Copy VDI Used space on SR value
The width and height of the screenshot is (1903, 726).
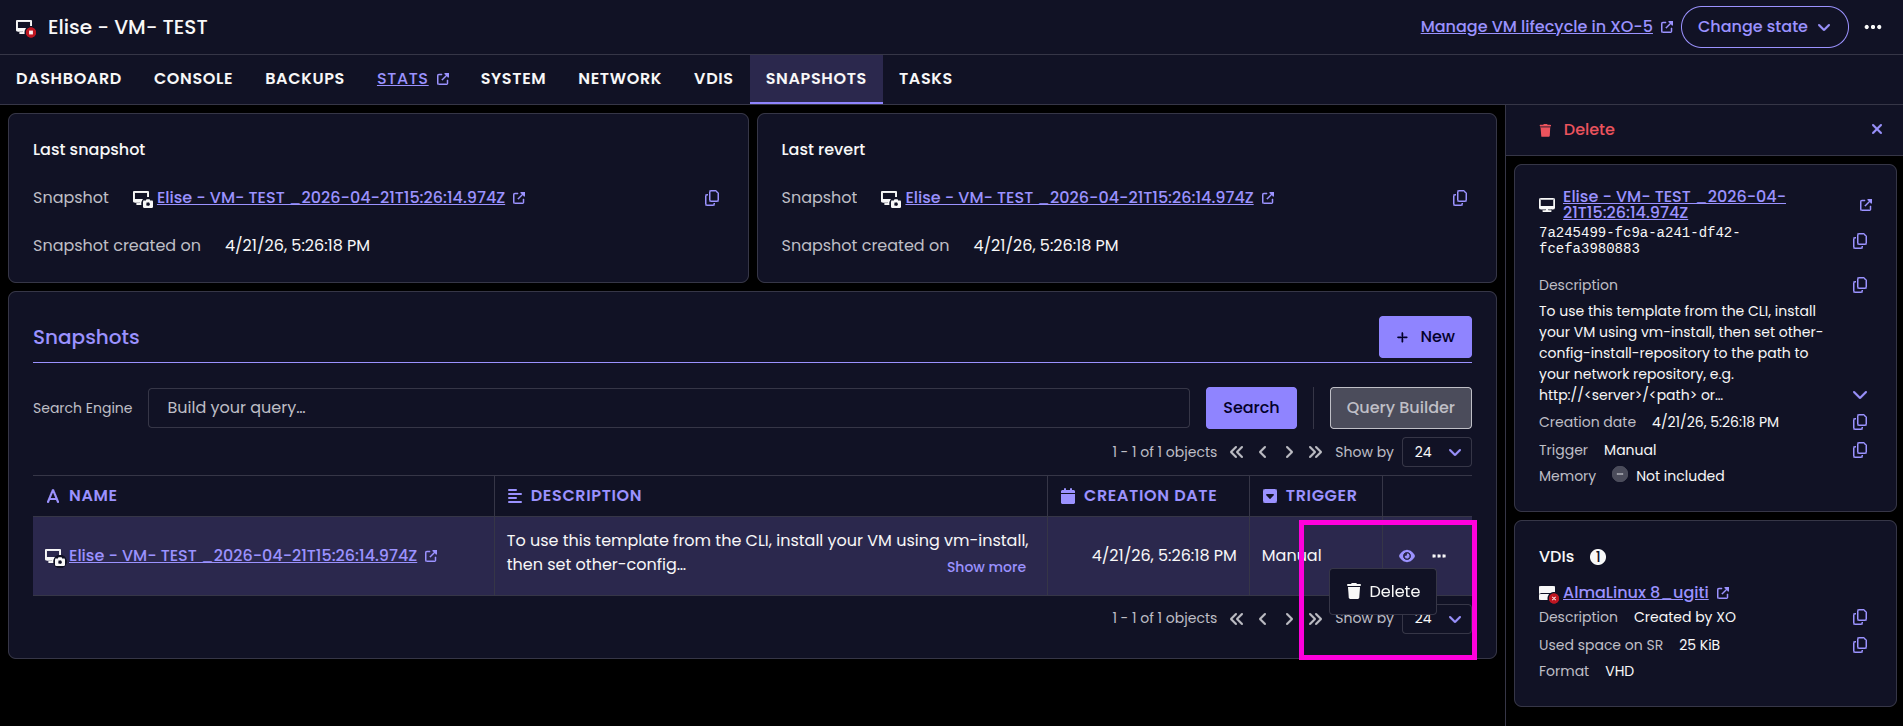coord(1860,645)
